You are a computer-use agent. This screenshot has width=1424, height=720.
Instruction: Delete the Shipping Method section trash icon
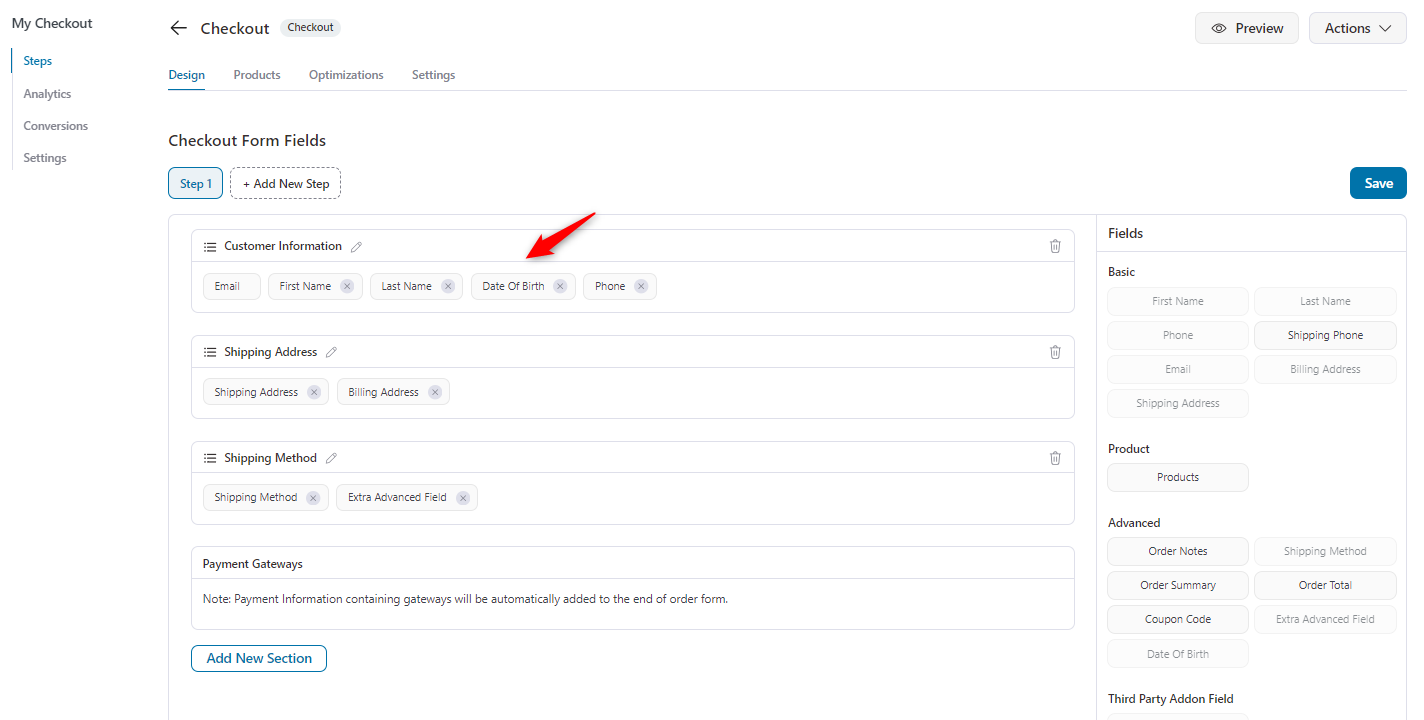1055,458
